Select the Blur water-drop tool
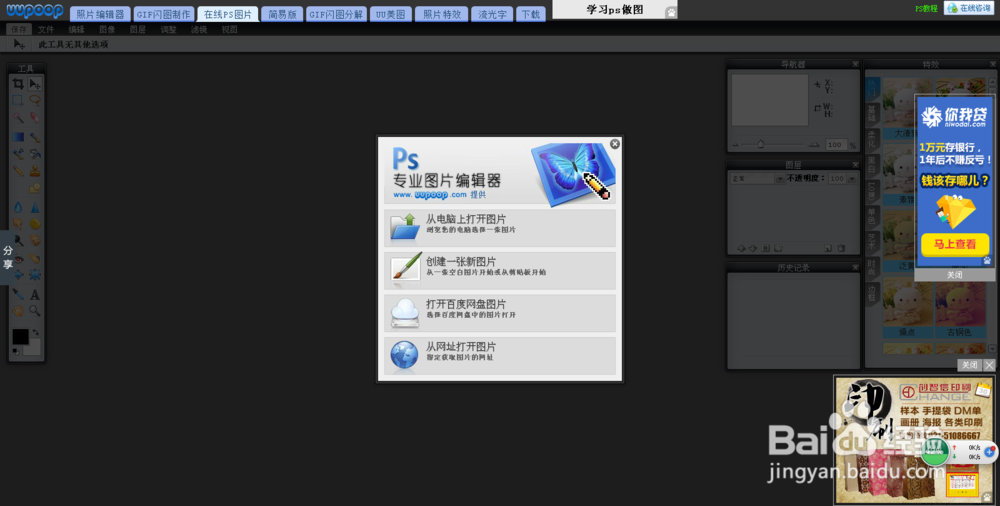The image size is (1000, 506). 18,207
